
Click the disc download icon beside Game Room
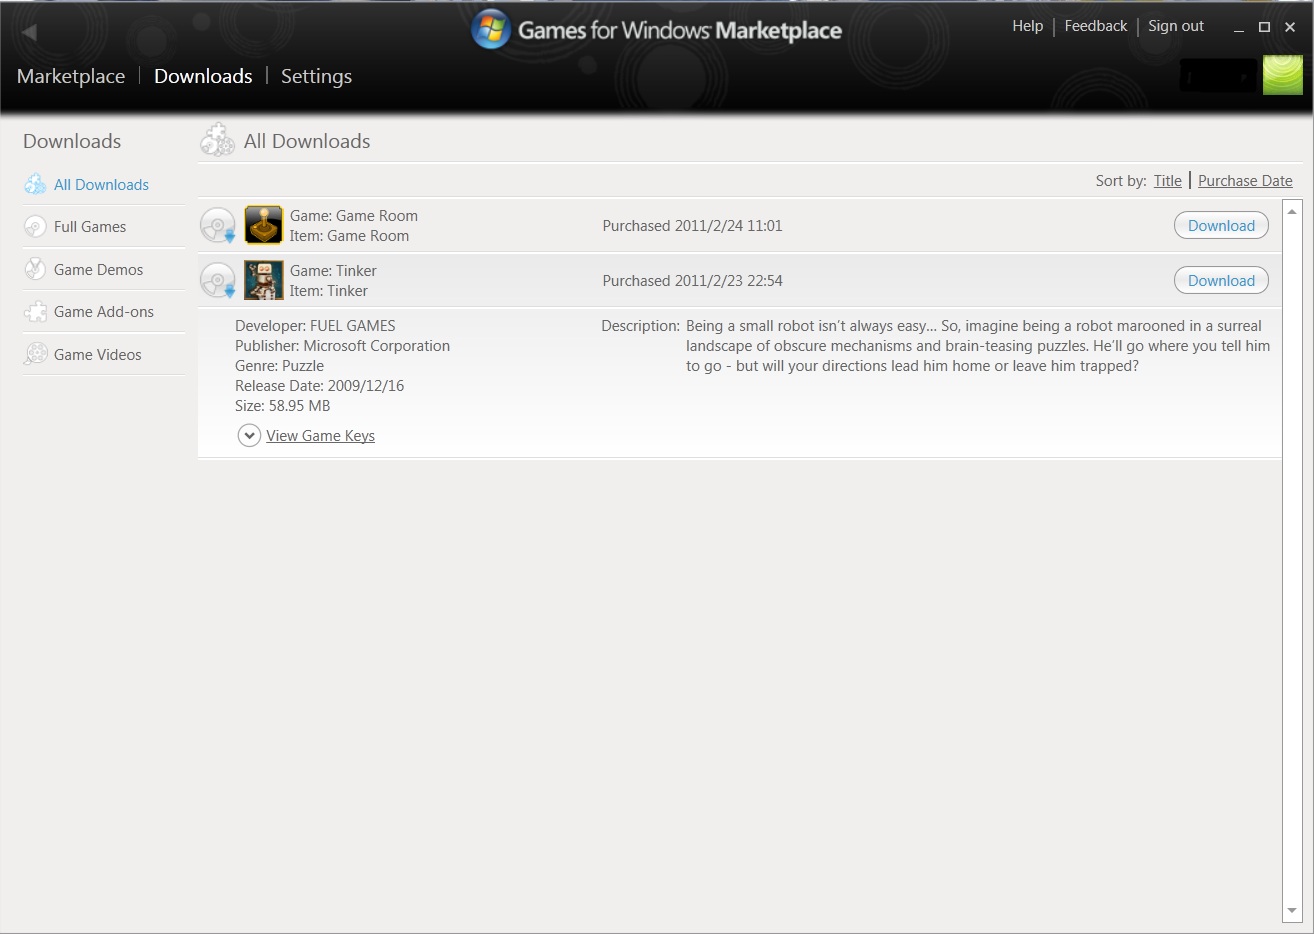coord(218,226)
